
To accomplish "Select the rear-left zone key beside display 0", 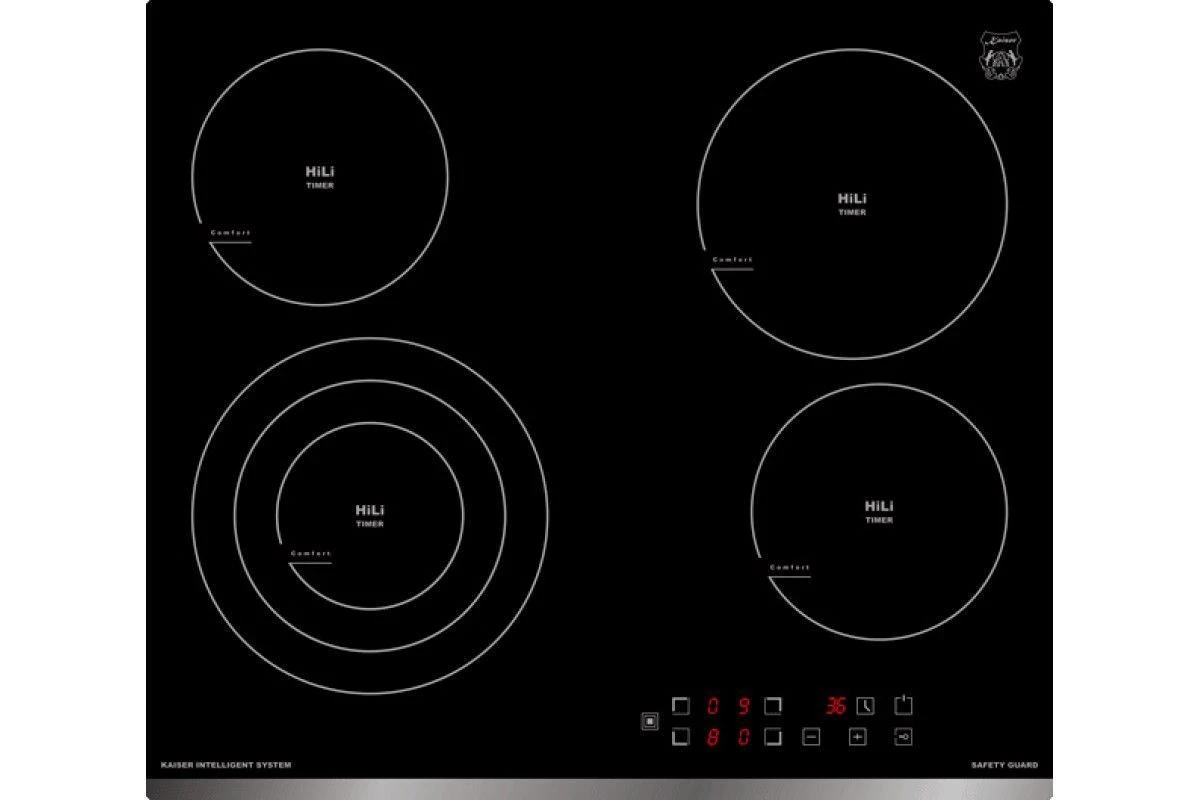I will click(x=681, y=706).
